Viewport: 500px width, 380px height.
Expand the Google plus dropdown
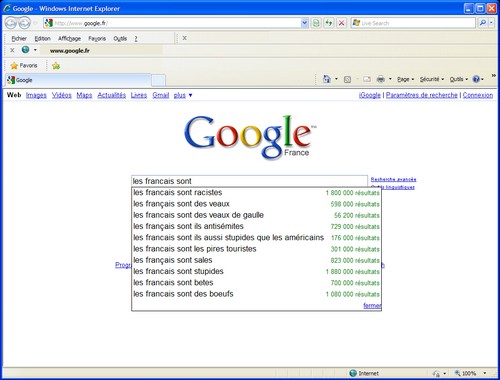click(x=183, y=95)
